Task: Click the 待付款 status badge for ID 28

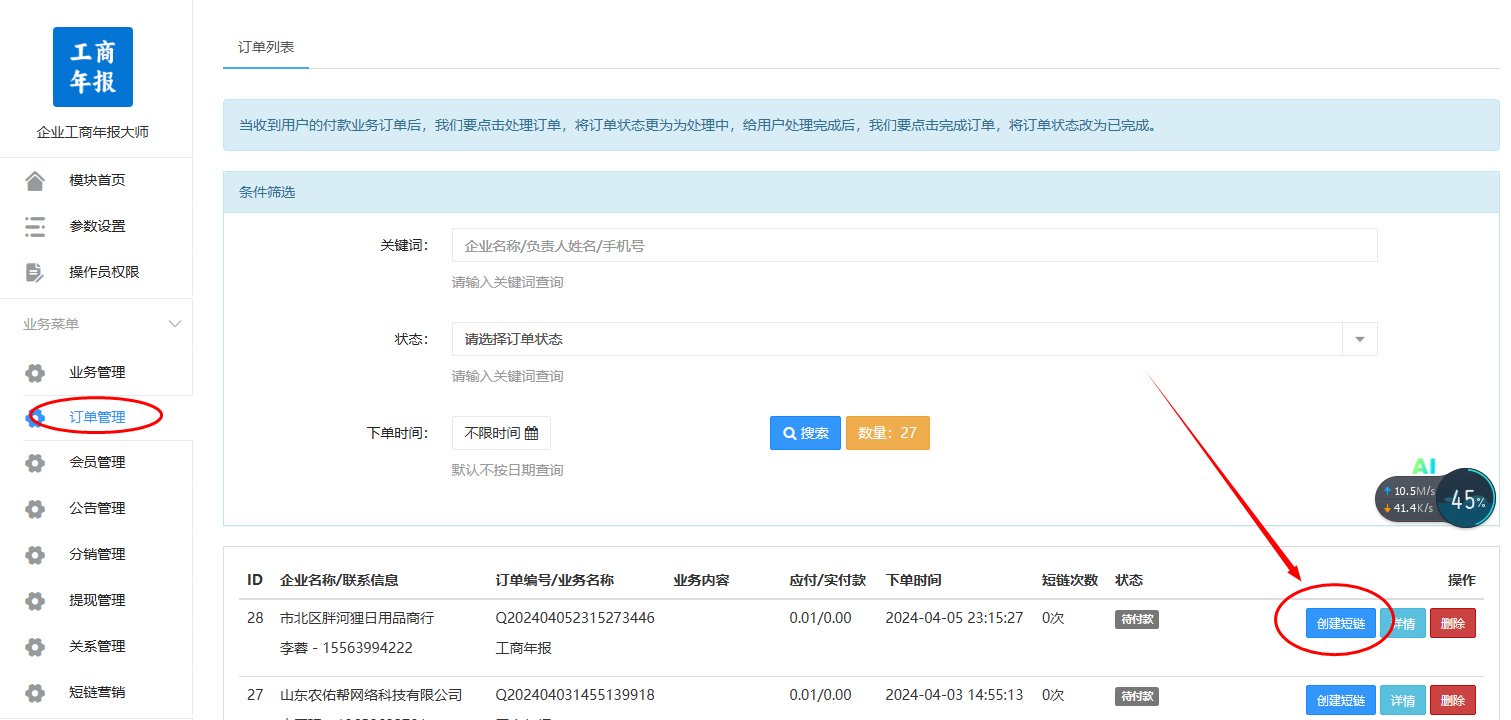Action: coord(1137,619)
